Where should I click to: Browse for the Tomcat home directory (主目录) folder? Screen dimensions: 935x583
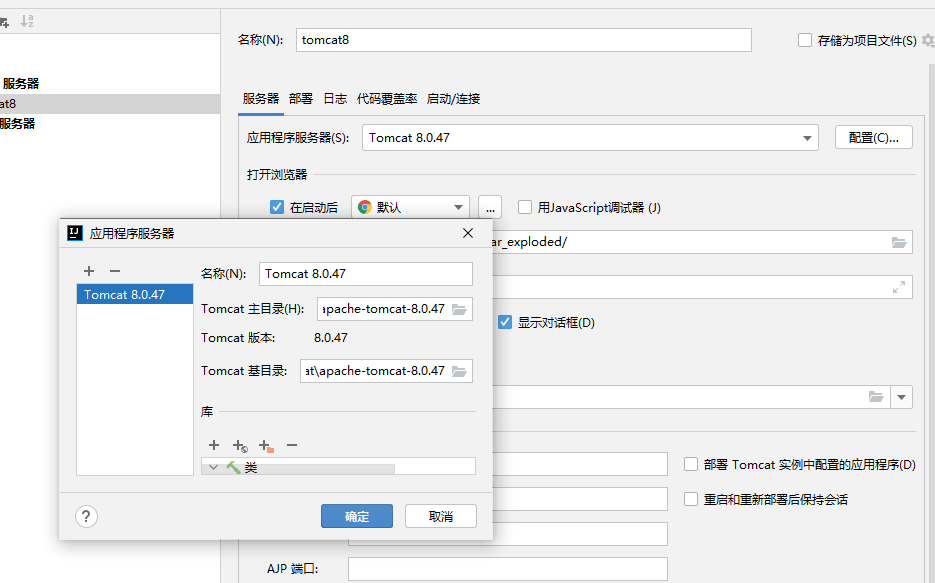(x=459, y=309)
